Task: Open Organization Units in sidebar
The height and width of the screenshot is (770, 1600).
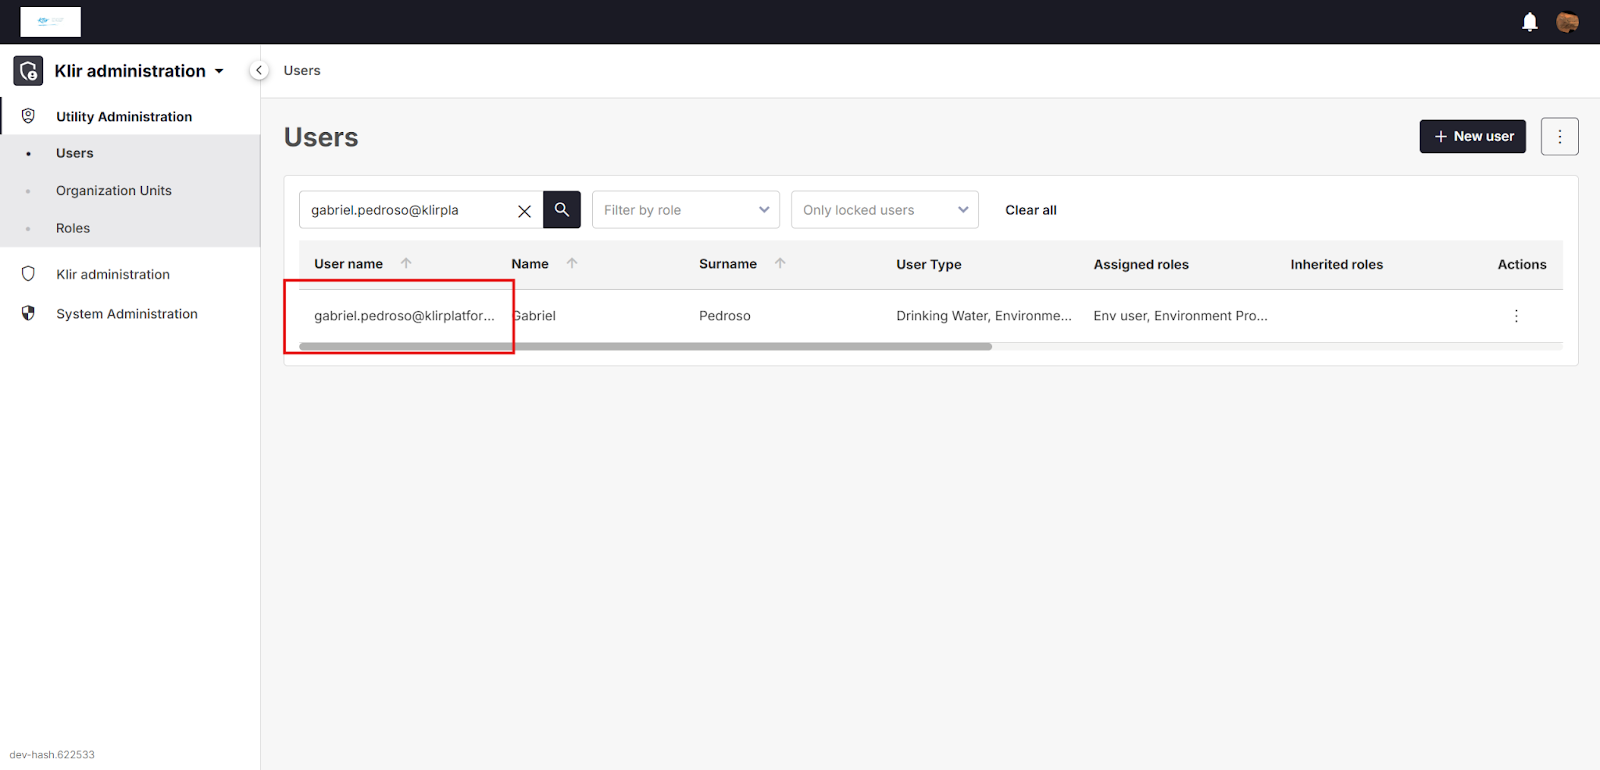Action: 114,191
